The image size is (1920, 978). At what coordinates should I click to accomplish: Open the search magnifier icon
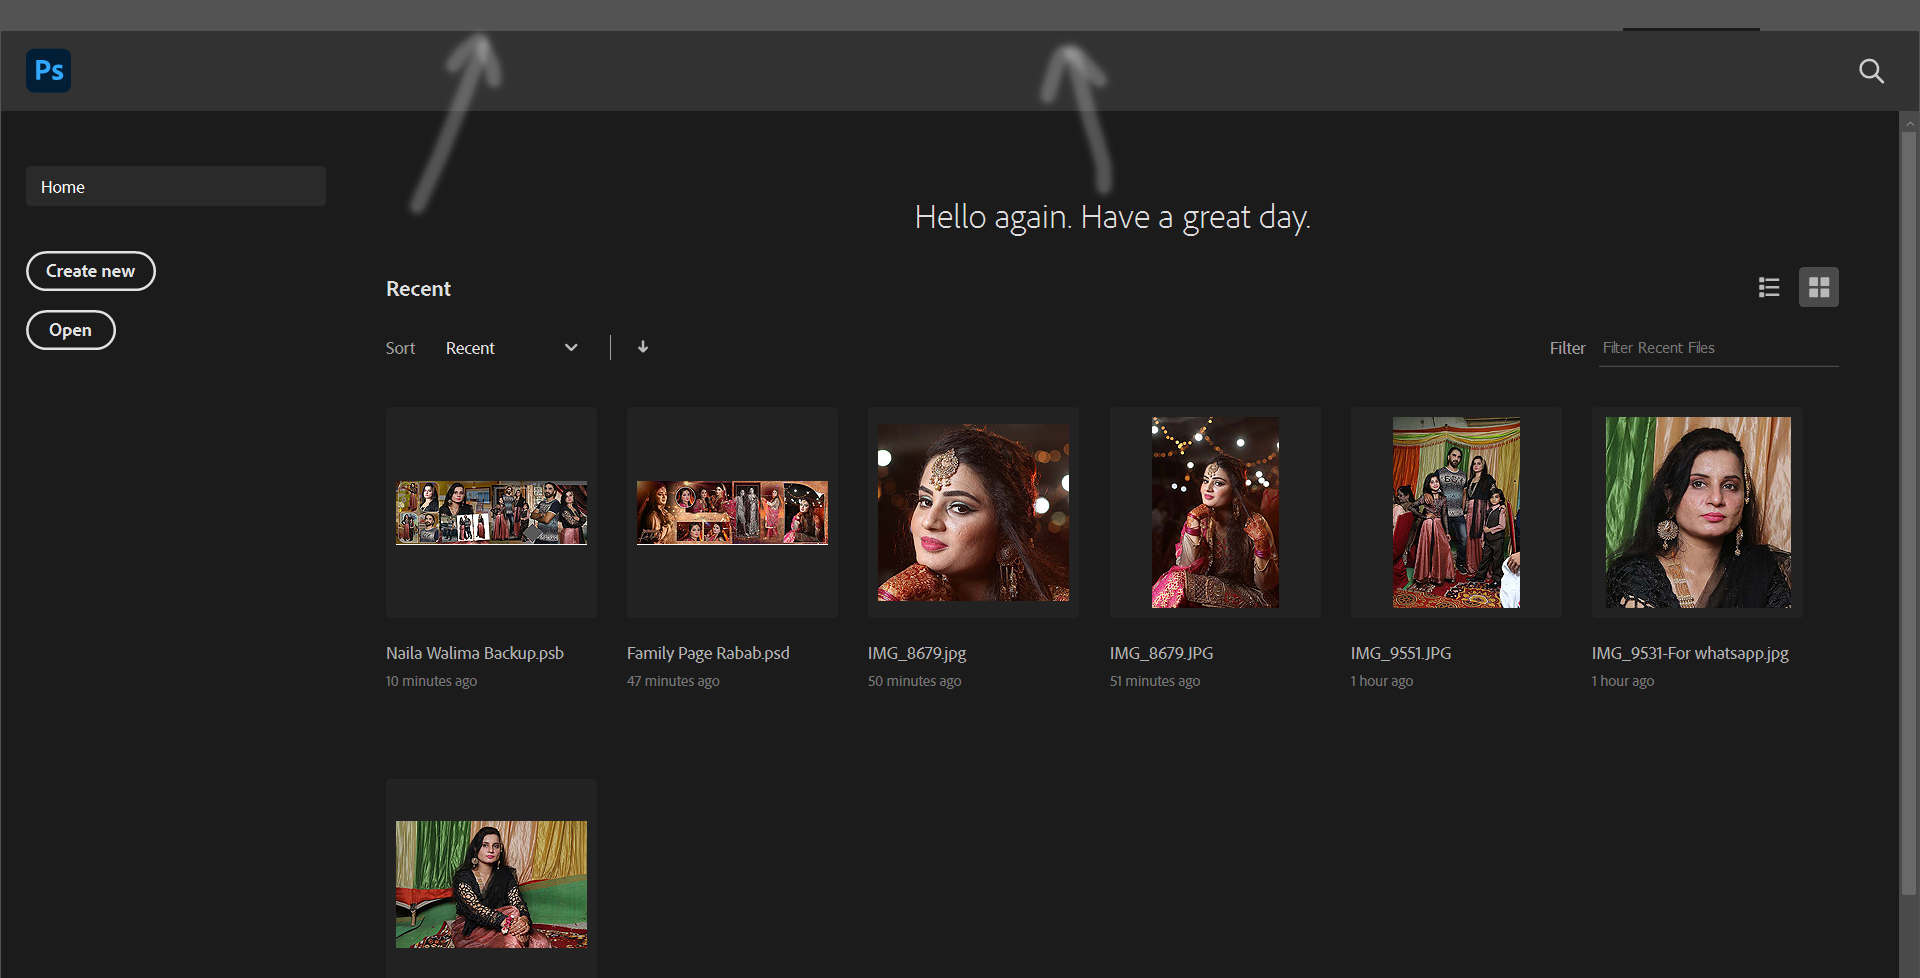pyautogui.click(x=1871, y=71)
